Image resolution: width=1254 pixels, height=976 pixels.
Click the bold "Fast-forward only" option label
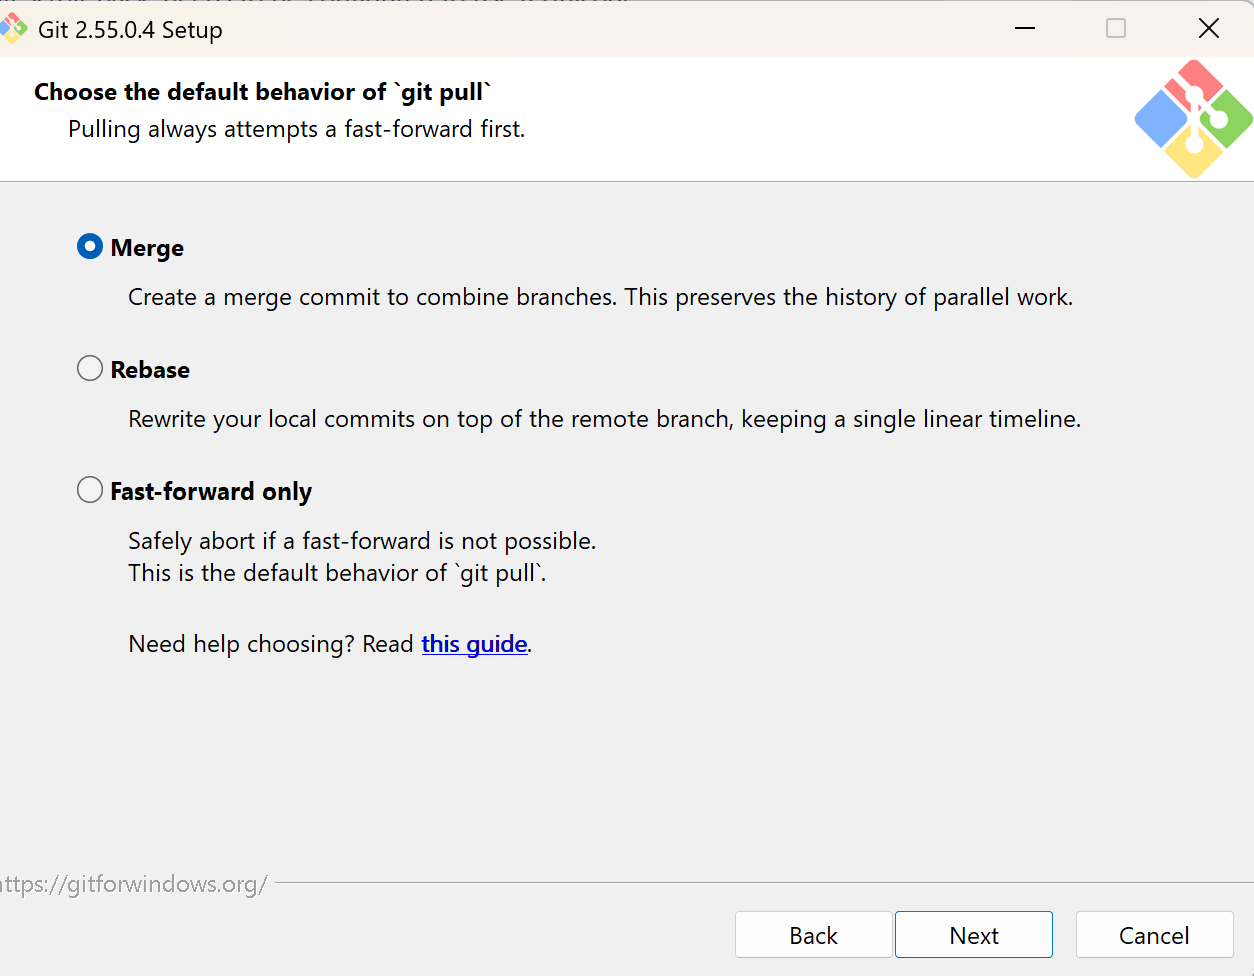tap(211, 492)
